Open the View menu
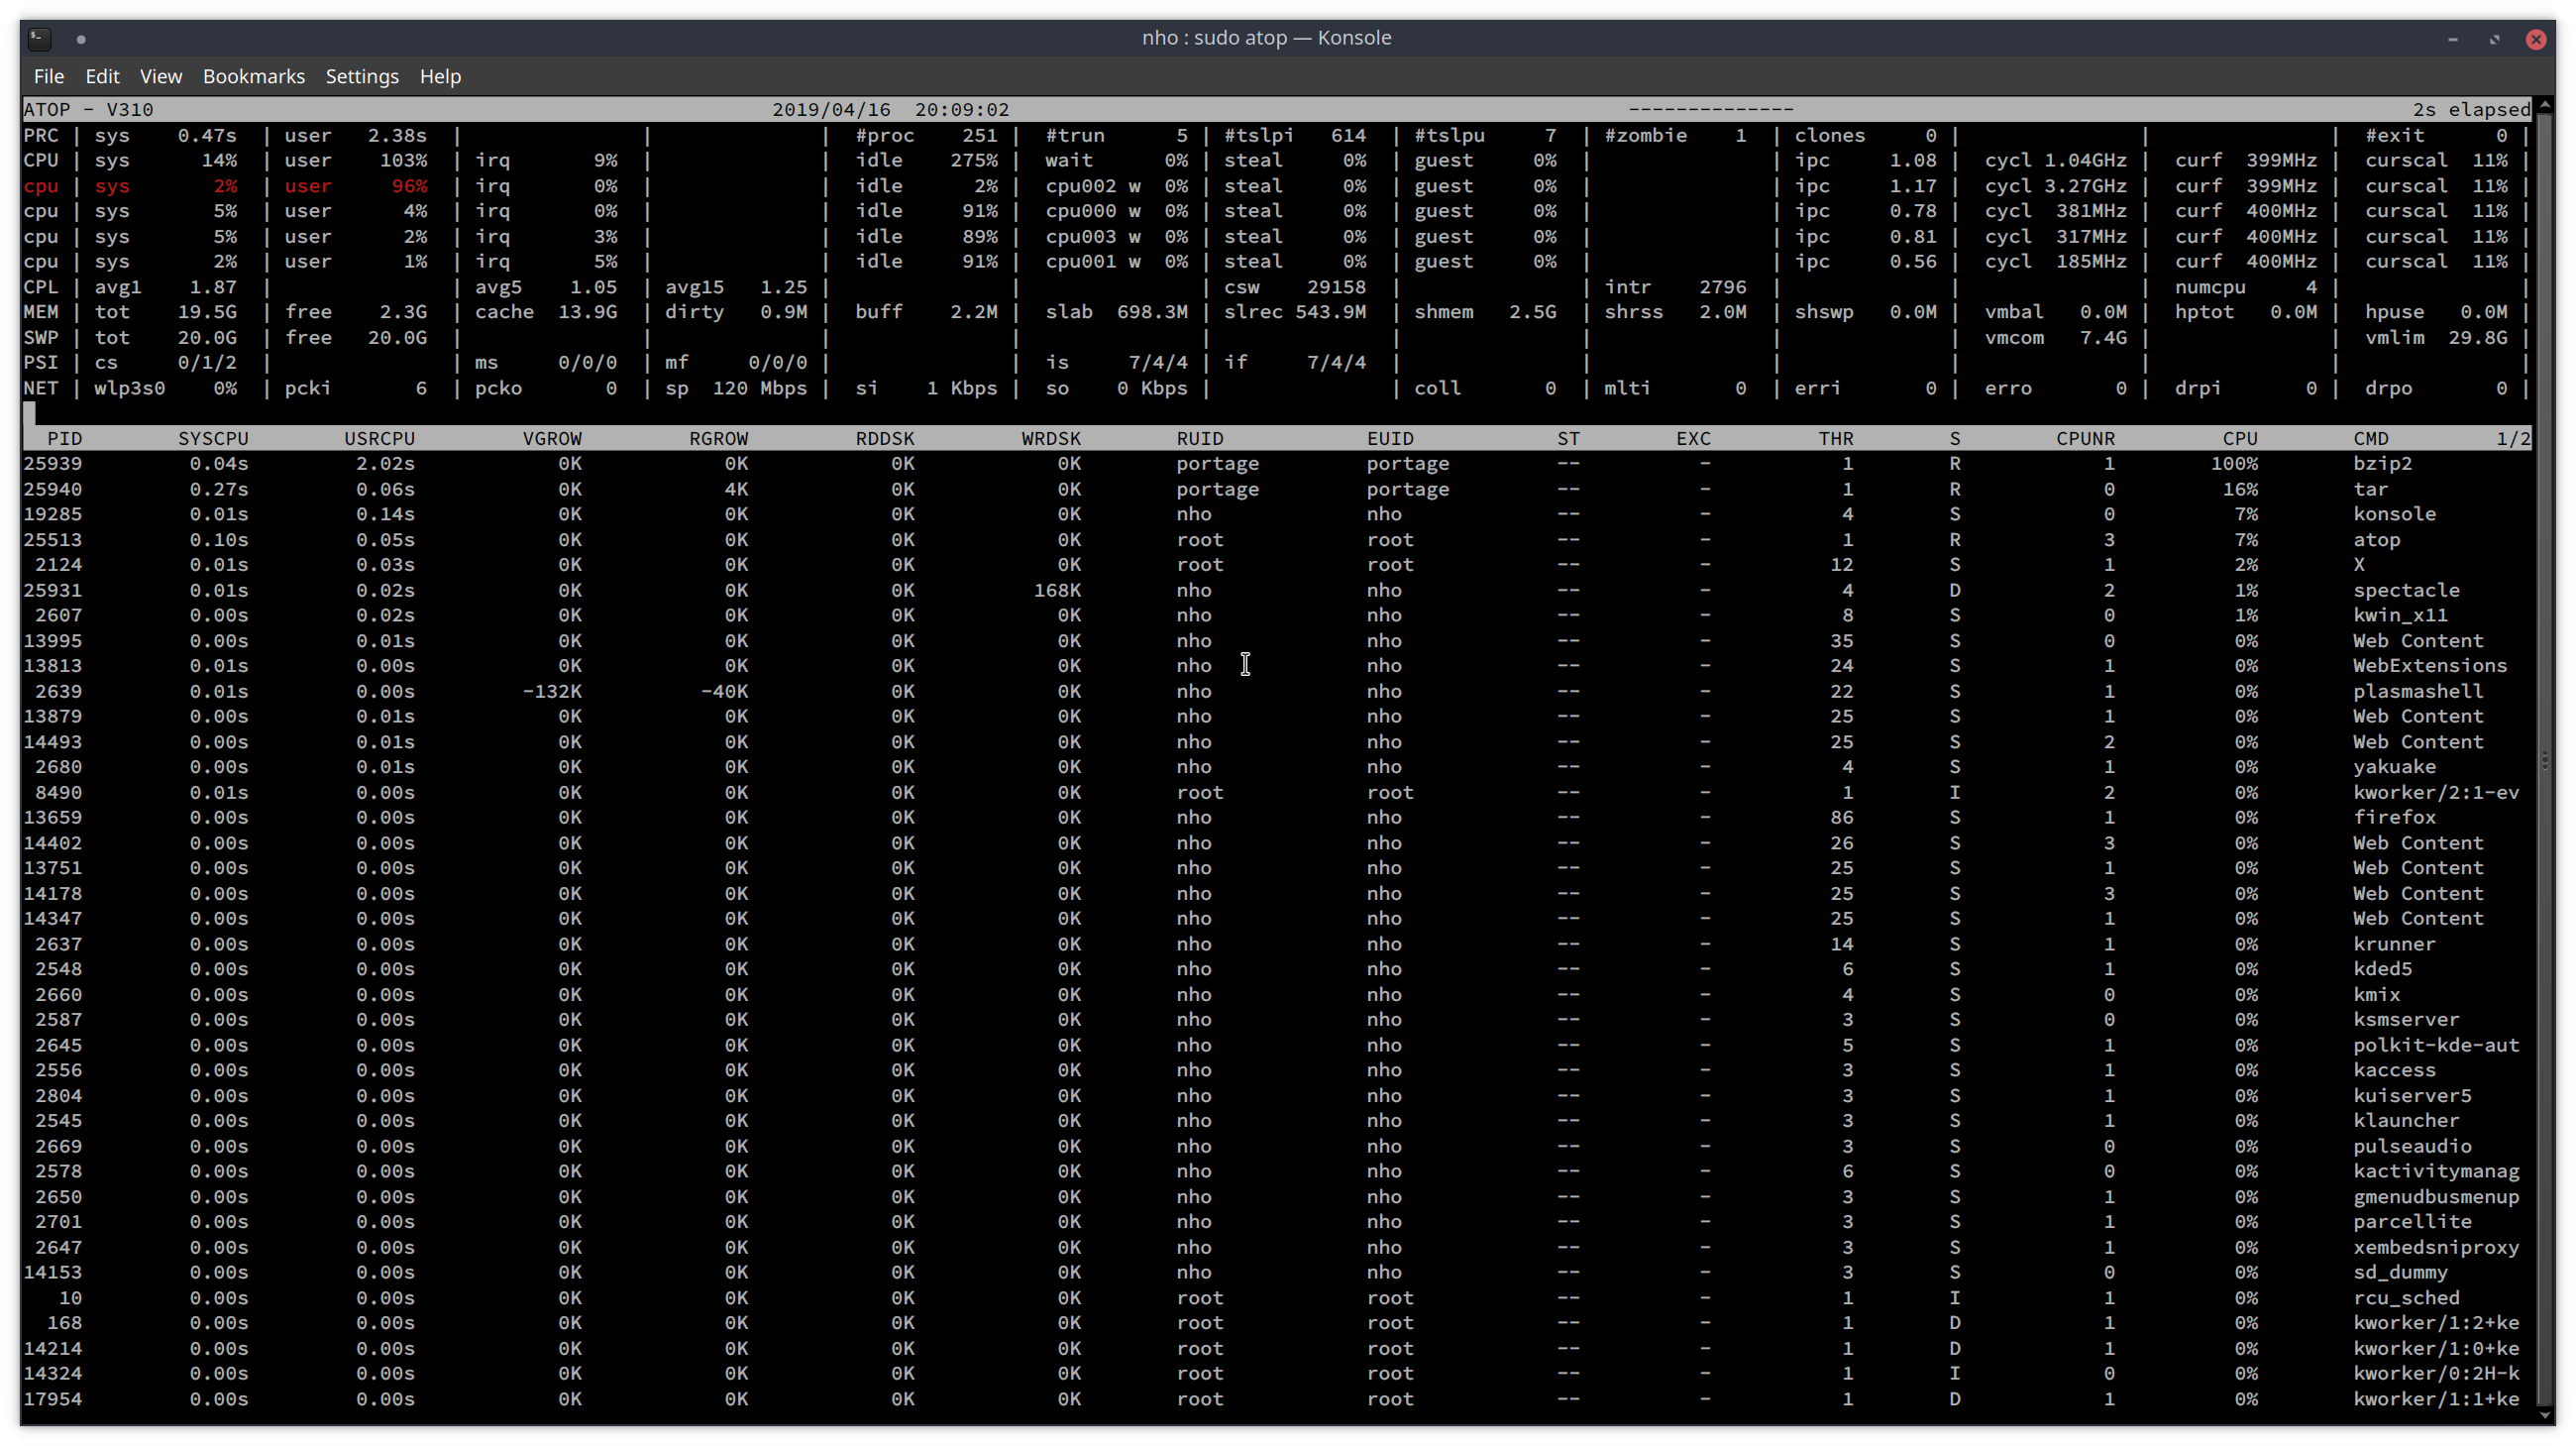The height and width of the screenshot is (1446, 2576). 160,76
